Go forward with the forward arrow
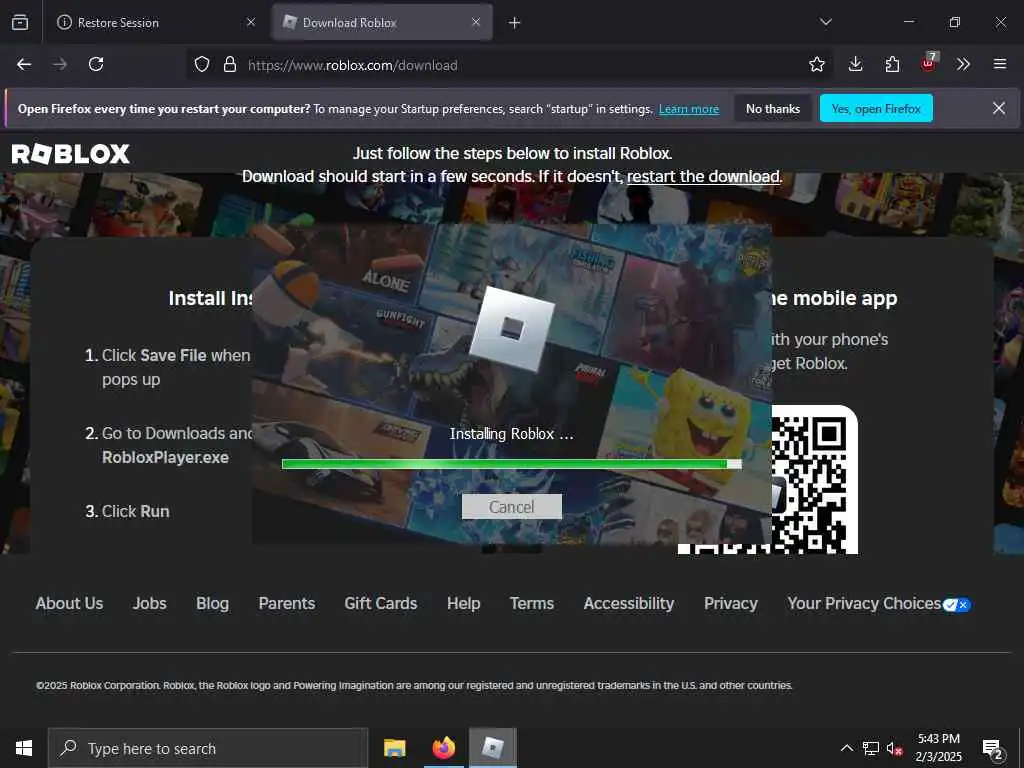 [60, 64]
